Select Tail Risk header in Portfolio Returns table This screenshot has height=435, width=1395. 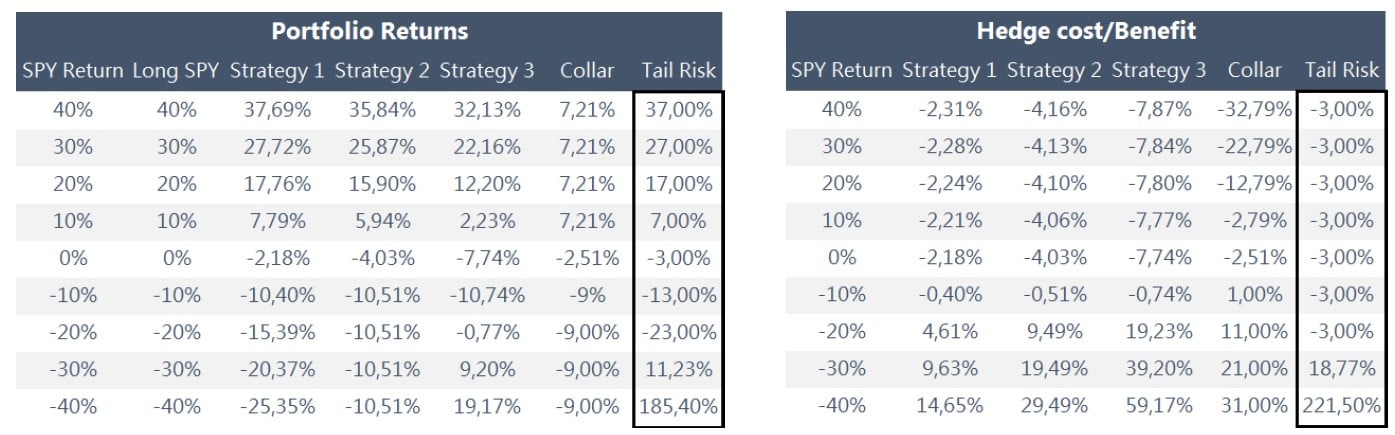pos(678,71)
